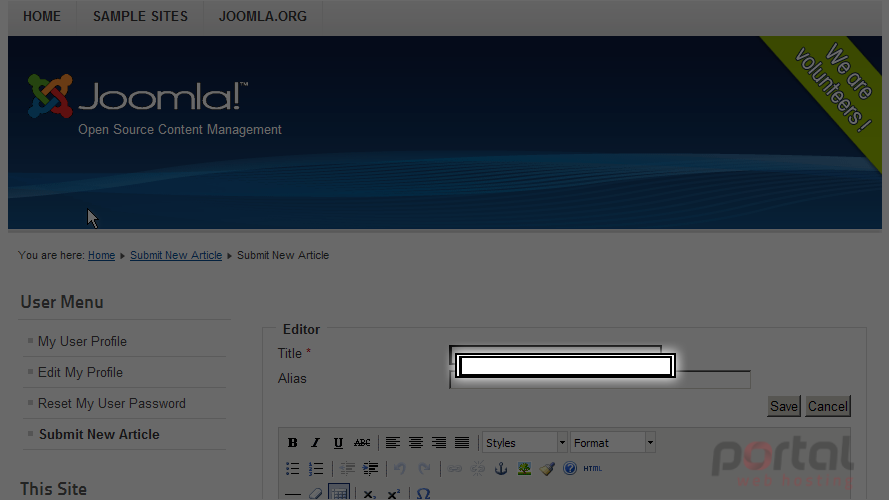Open Edit My Profile in User Menu
Screen dimensions: 889x500
(x=80, y=372)
